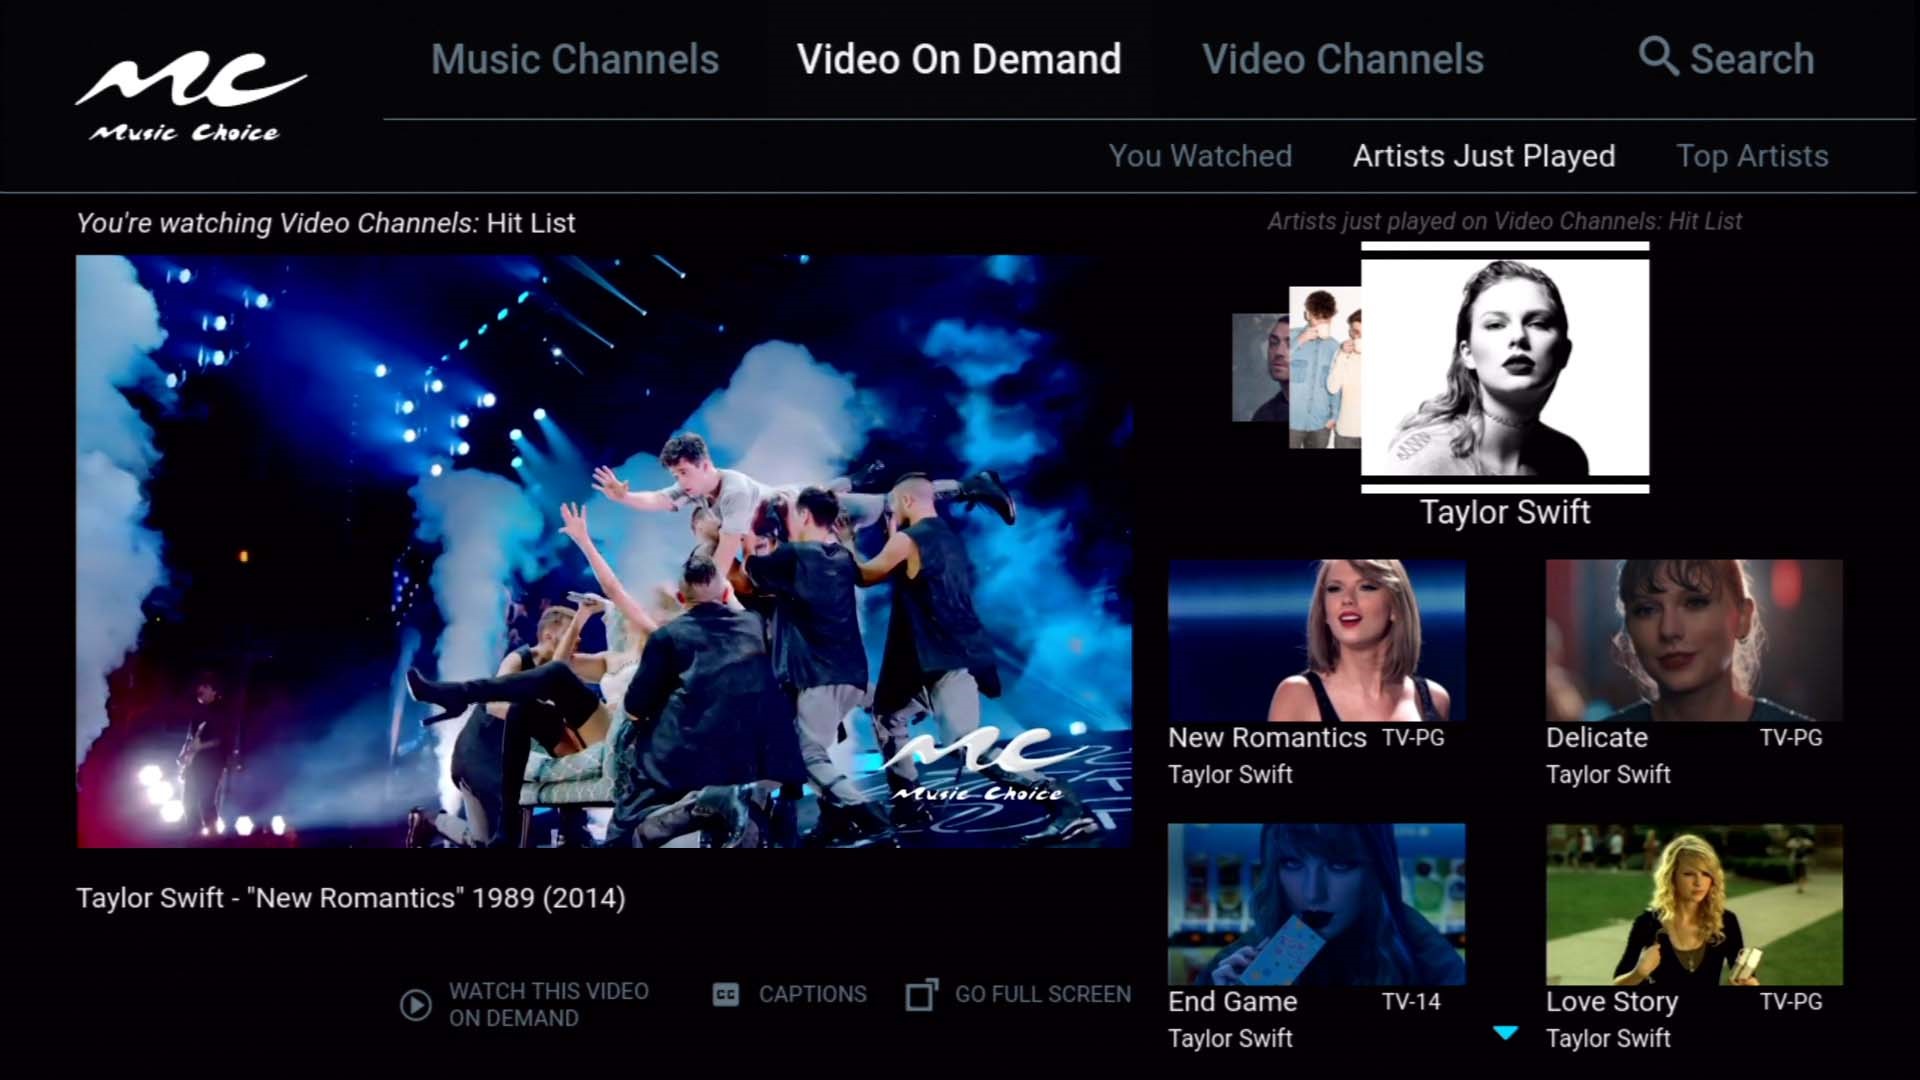This screenshot has width=1920, height=1080.
Task: Open the Music Channels tab
Action: (x=575, y=59)
